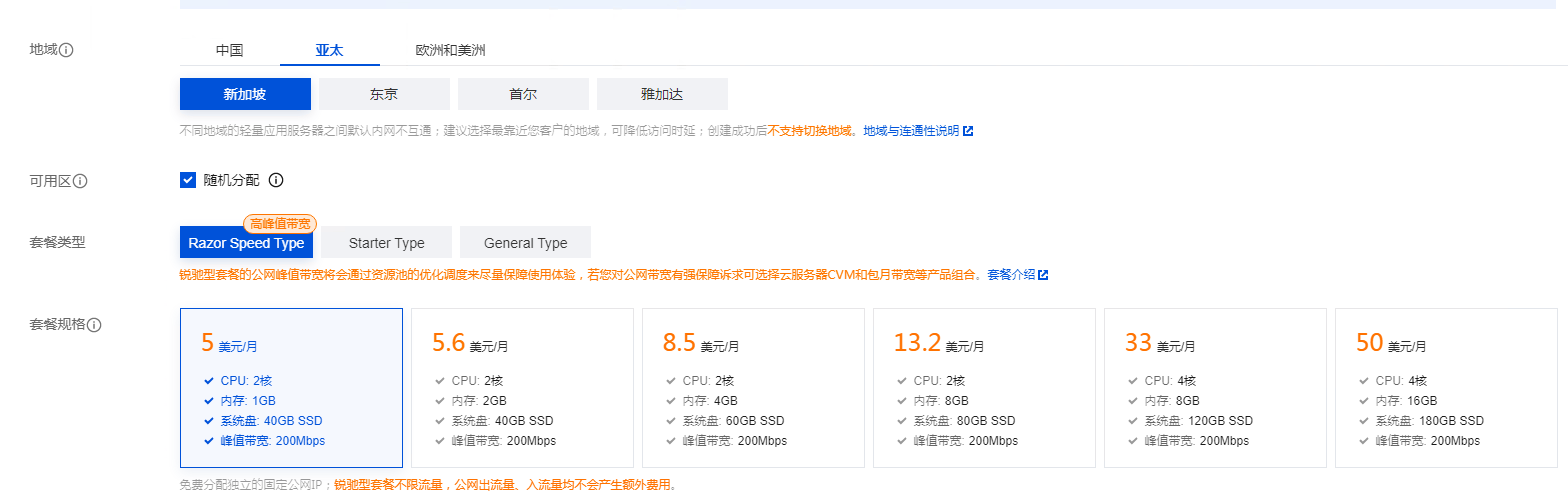The height and width of the screenshot is (504, 1568).
Task: Pick the 50 美元/月 plan card
Action: pos(1446,387)
